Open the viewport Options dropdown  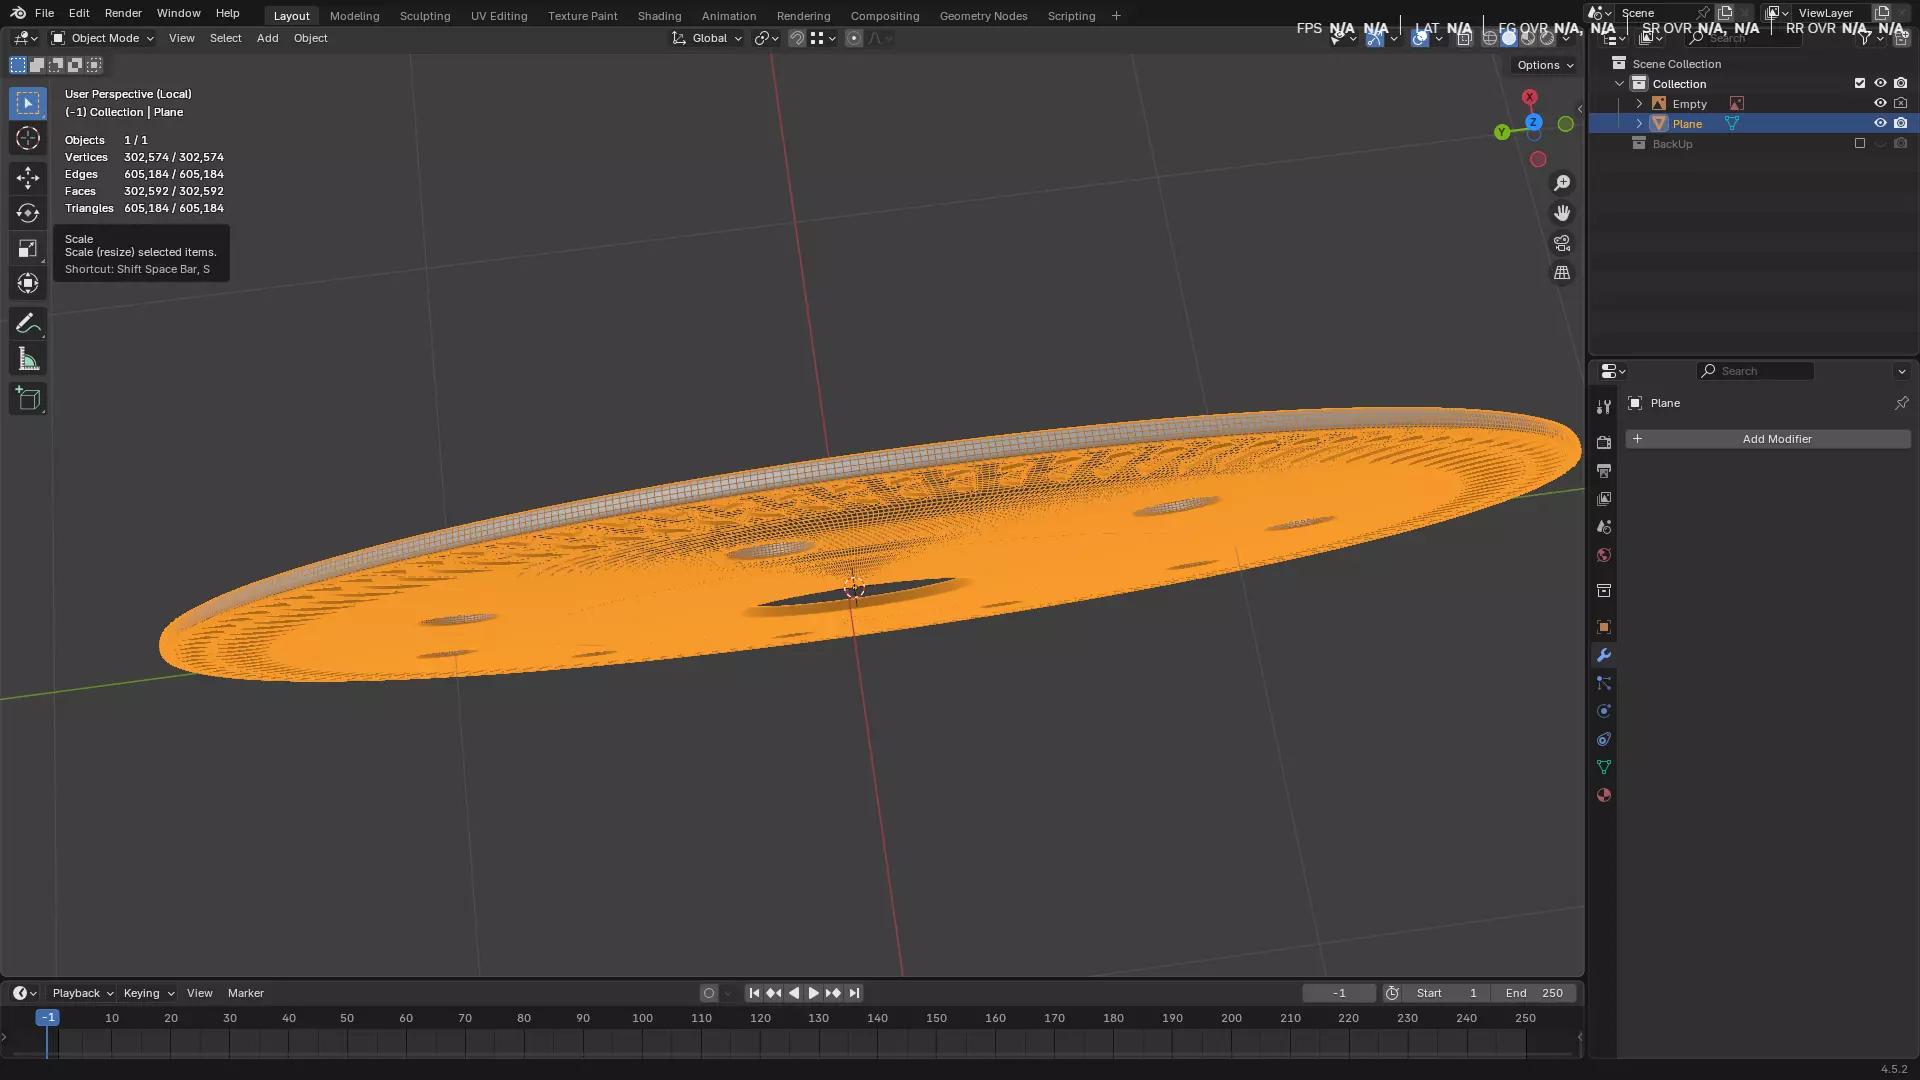point(1545,65)
